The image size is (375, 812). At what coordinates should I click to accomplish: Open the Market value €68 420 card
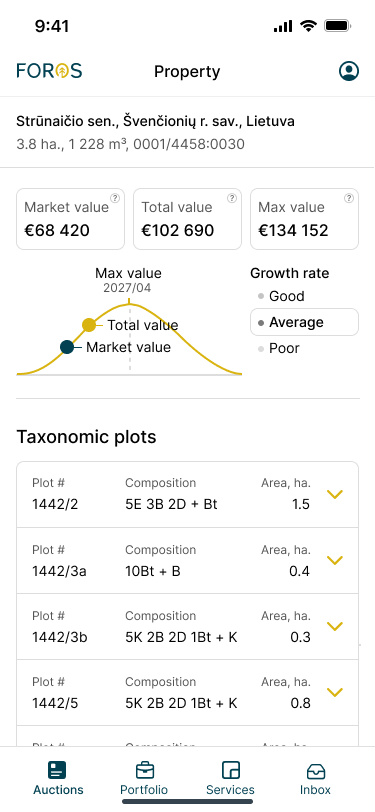pyautogui.click(x=70, y=219)
